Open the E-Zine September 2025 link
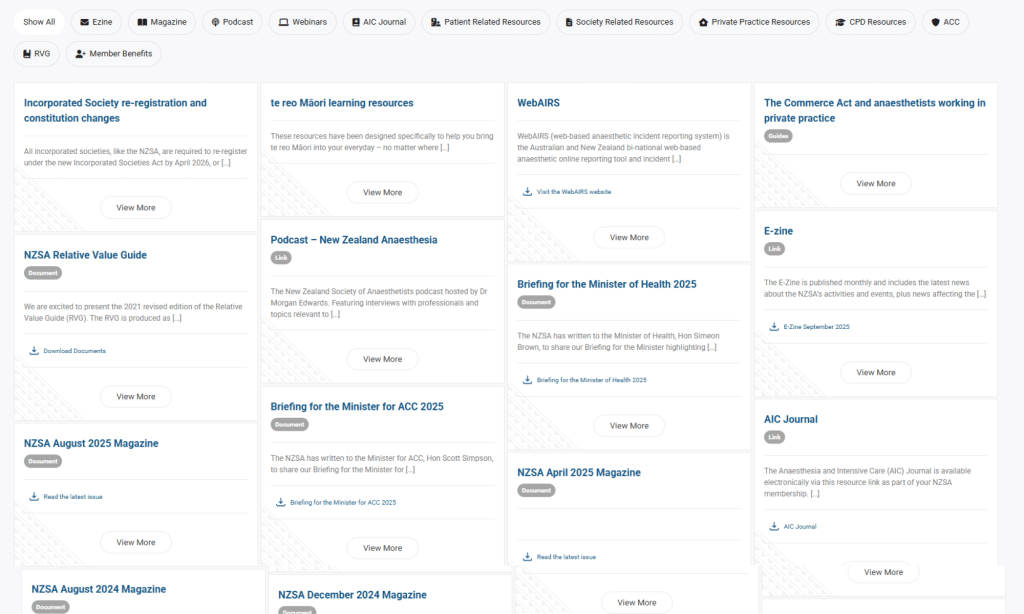Viewport: 1024px width, 614px height. click(x=816, y=327)
